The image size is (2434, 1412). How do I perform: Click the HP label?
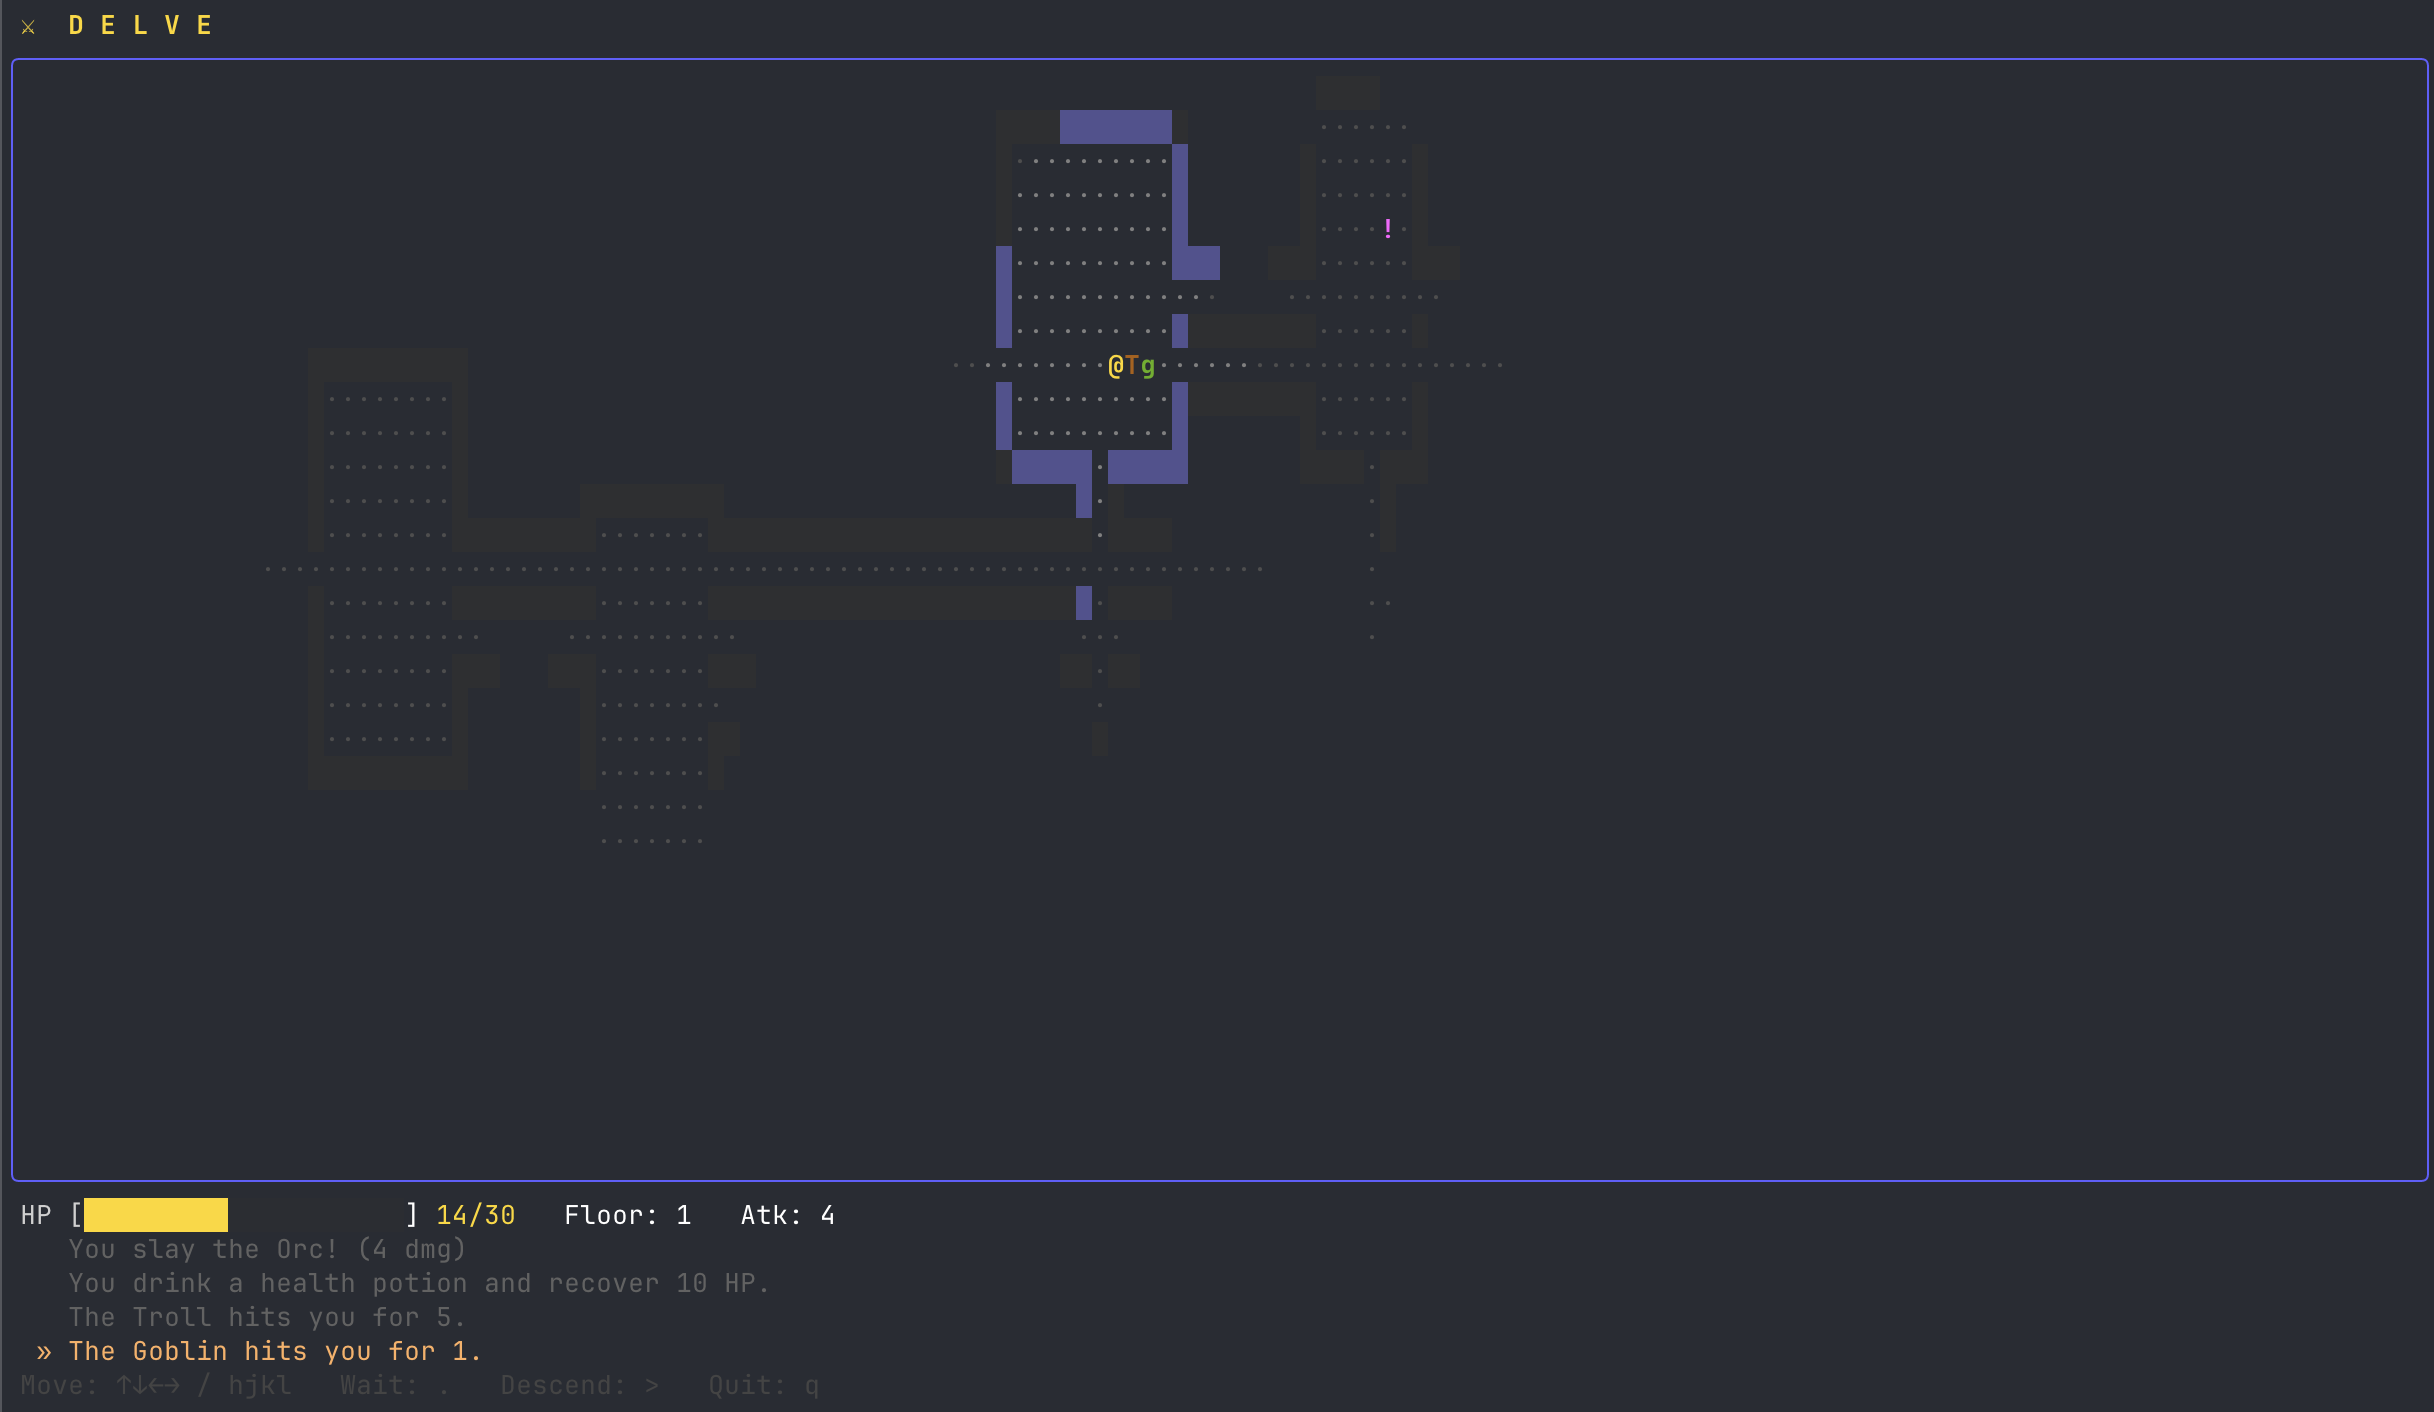pos(36,1215)
